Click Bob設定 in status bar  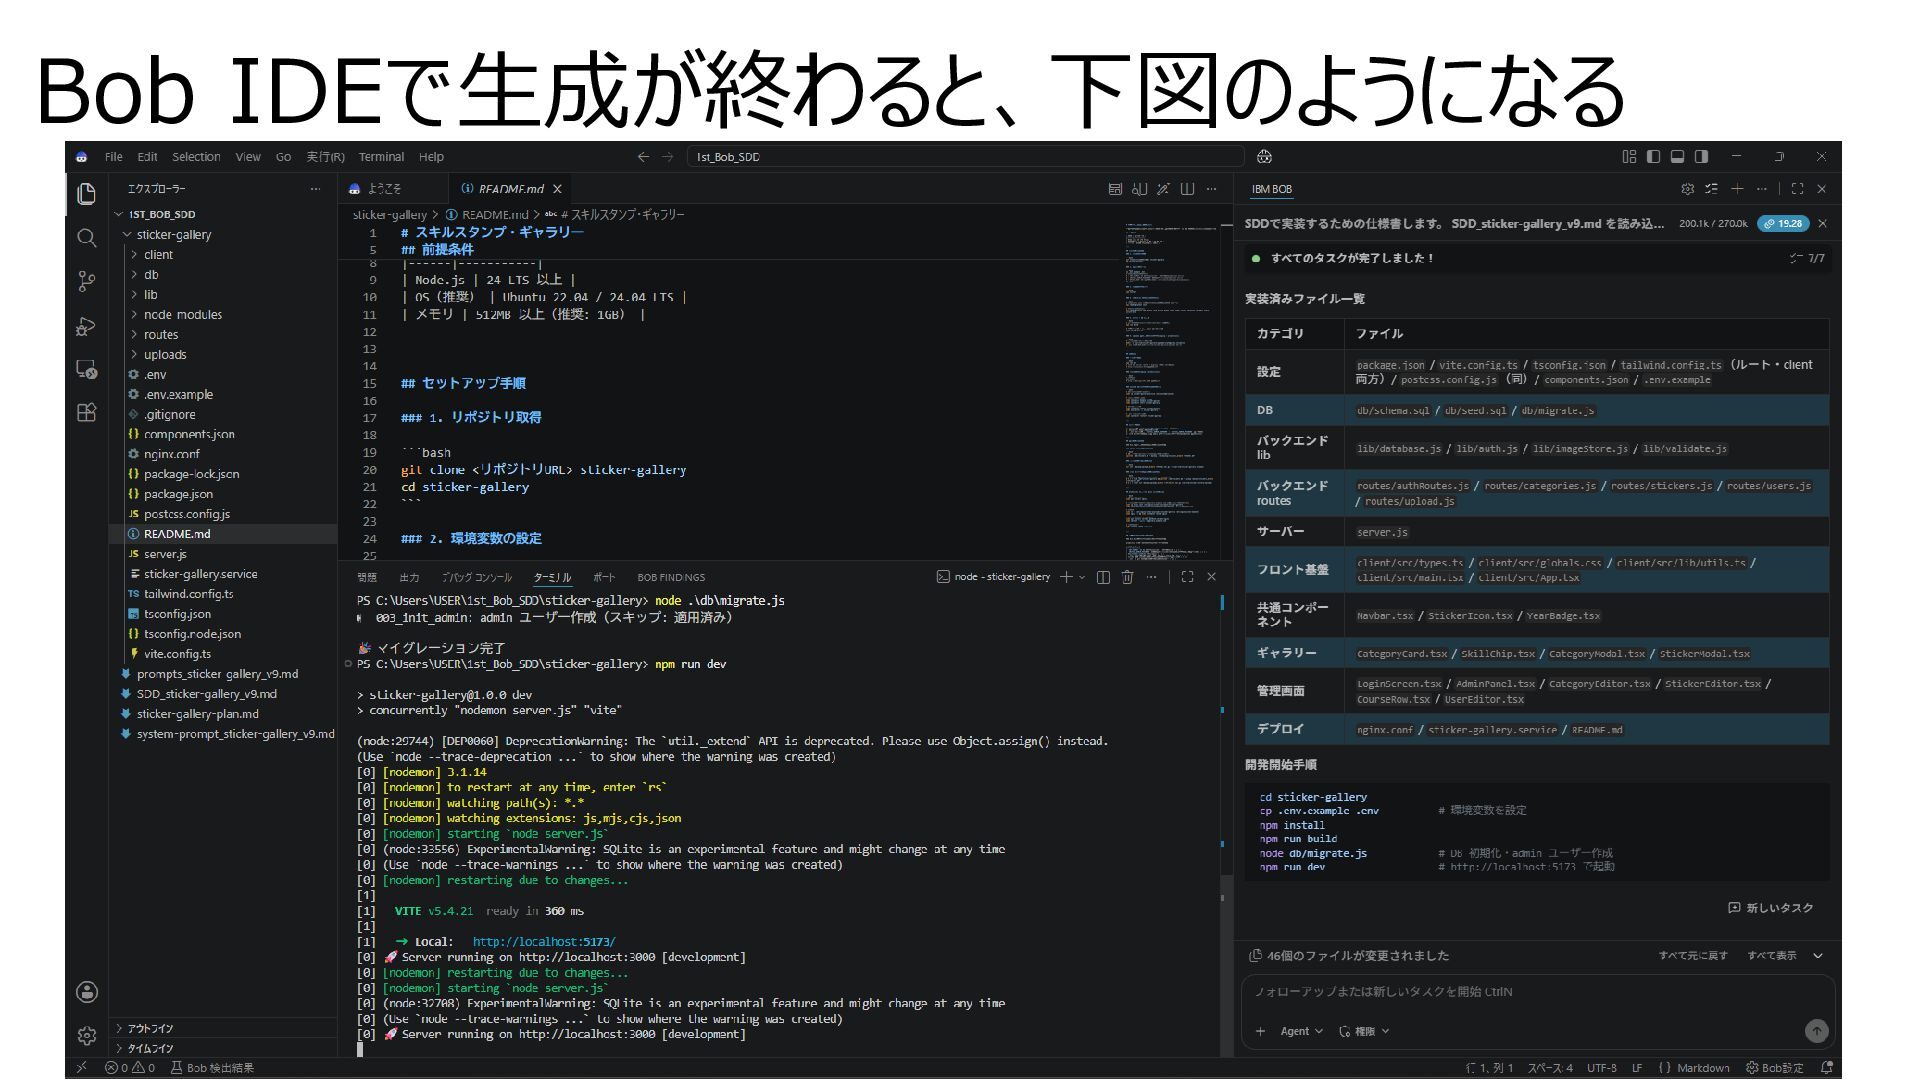1775,1068
